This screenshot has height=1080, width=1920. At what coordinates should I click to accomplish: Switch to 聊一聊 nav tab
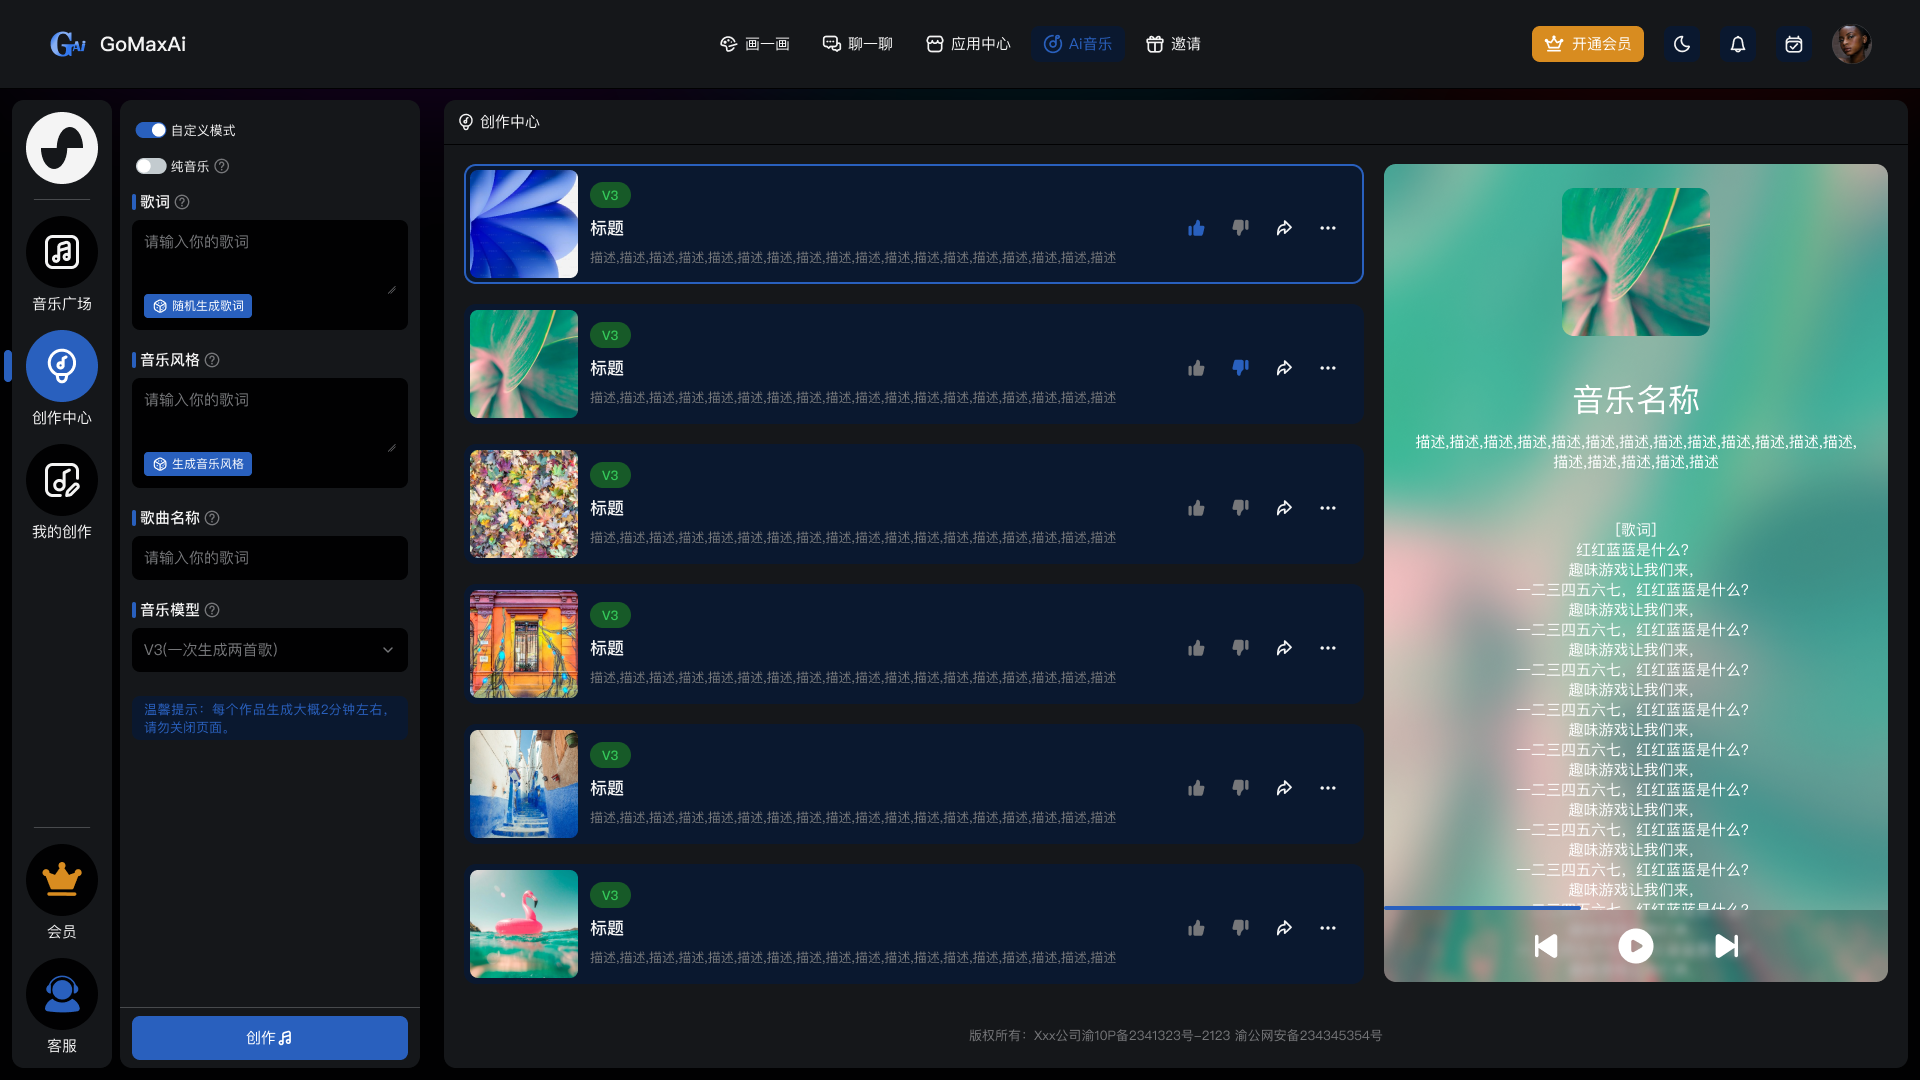(857, 44)
